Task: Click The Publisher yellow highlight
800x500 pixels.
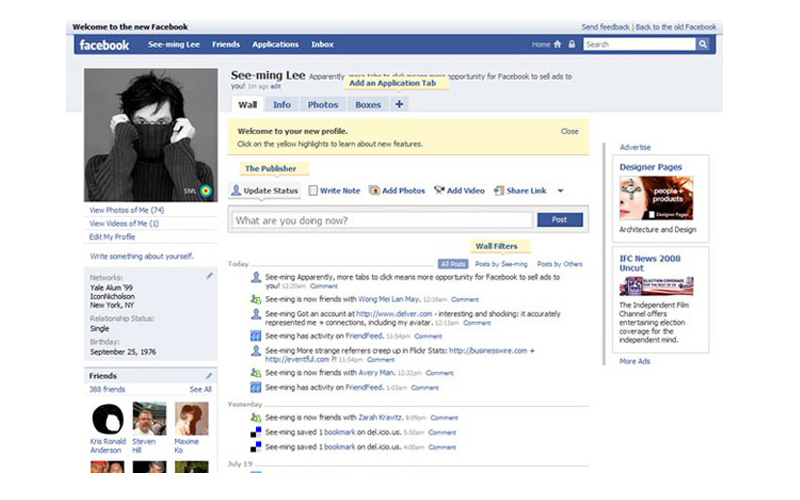Action: coord(274,169)
